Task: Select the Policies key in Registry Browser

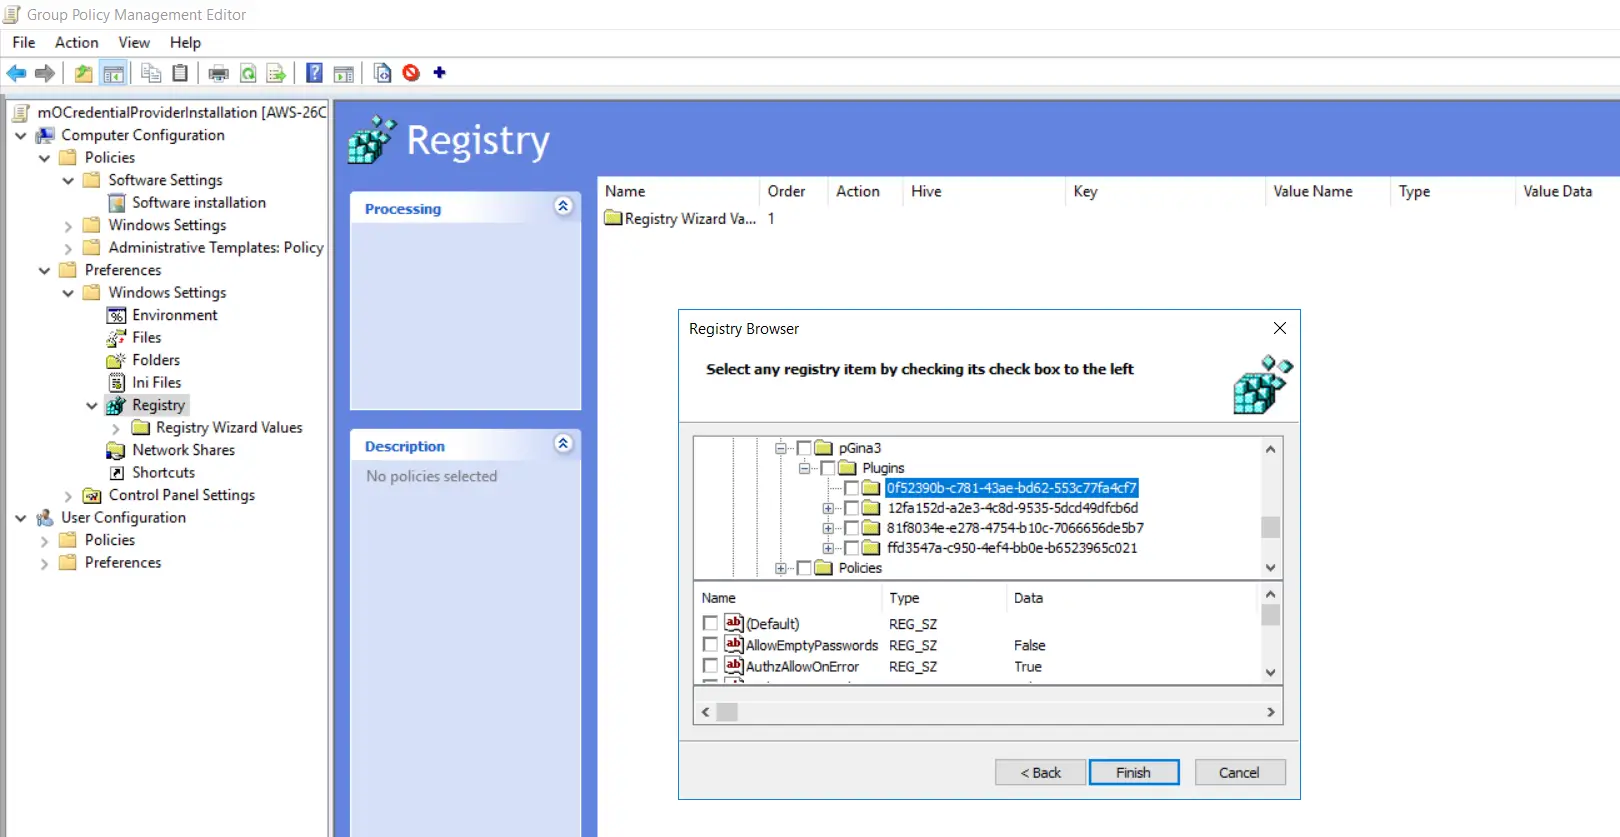Action: pos(860,568)
